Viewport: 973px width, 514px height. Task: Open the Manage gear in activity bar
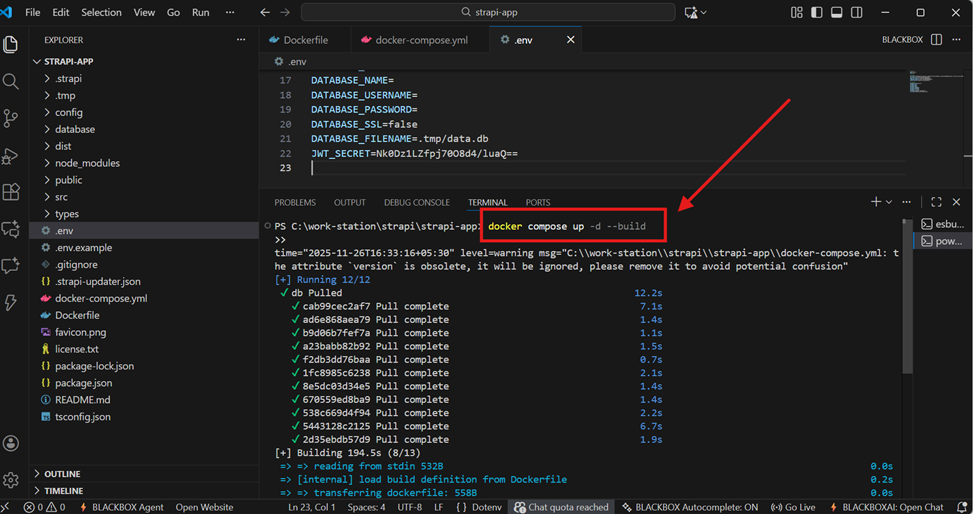coord(11,480)
